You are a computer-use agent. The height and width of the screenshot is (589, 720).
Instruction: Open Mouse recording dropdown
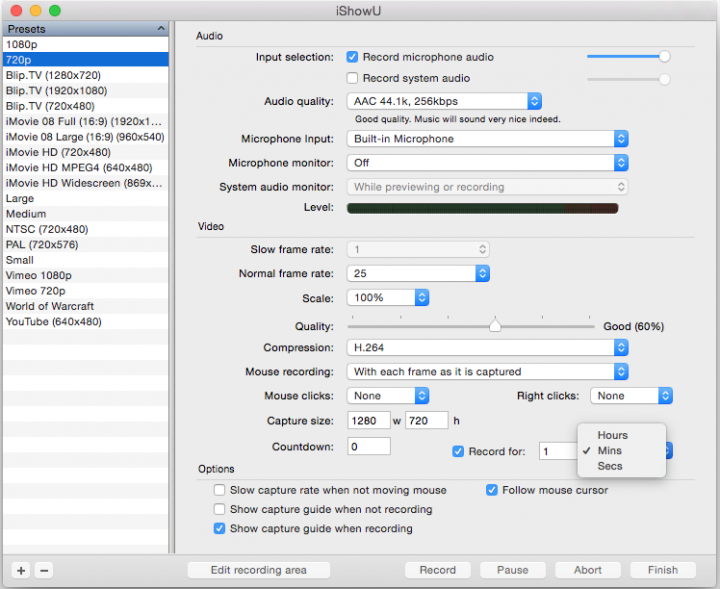click(x=488, y=371)
